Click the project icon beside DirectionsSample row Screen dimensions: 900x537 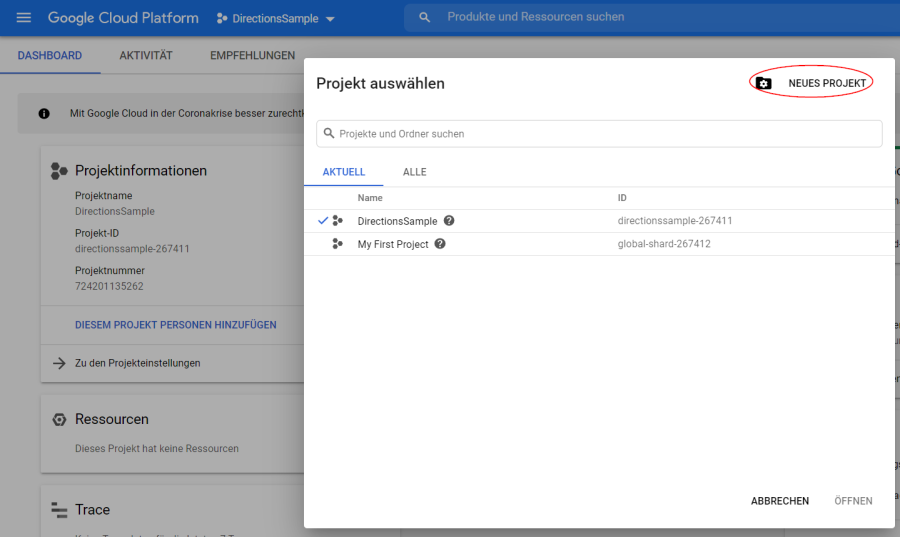pos(338,221)
